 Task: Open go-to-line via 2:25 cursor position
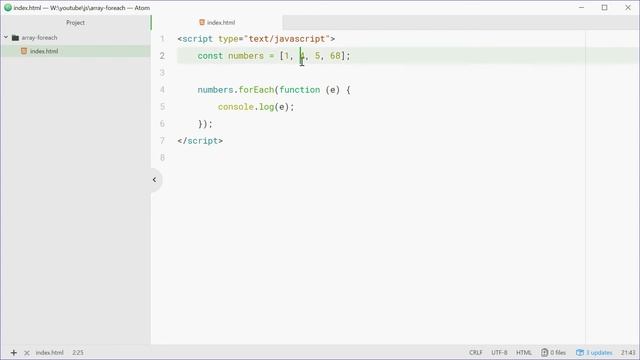coord(78,353)
